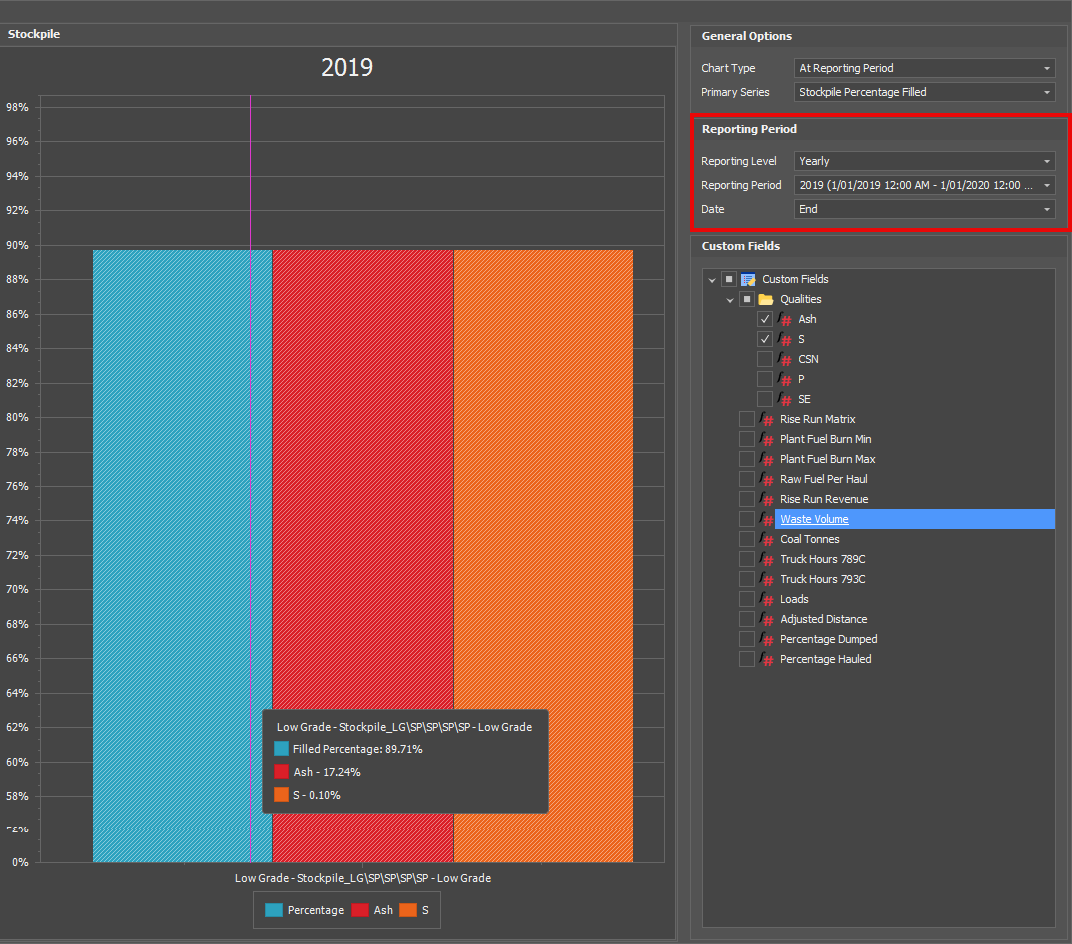Click the Custom Fields root table icon
1072x944 pixels.
748,279
